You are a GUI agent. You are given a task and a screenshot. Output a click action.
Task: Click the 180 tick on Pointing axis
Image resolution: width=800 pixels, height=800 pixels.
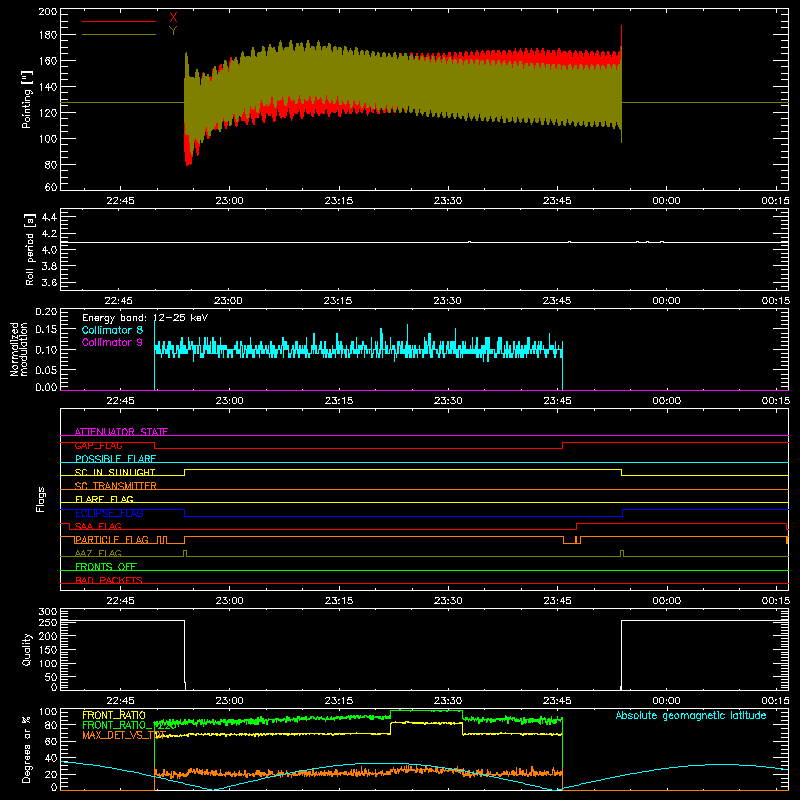click(x=48, y=35)
